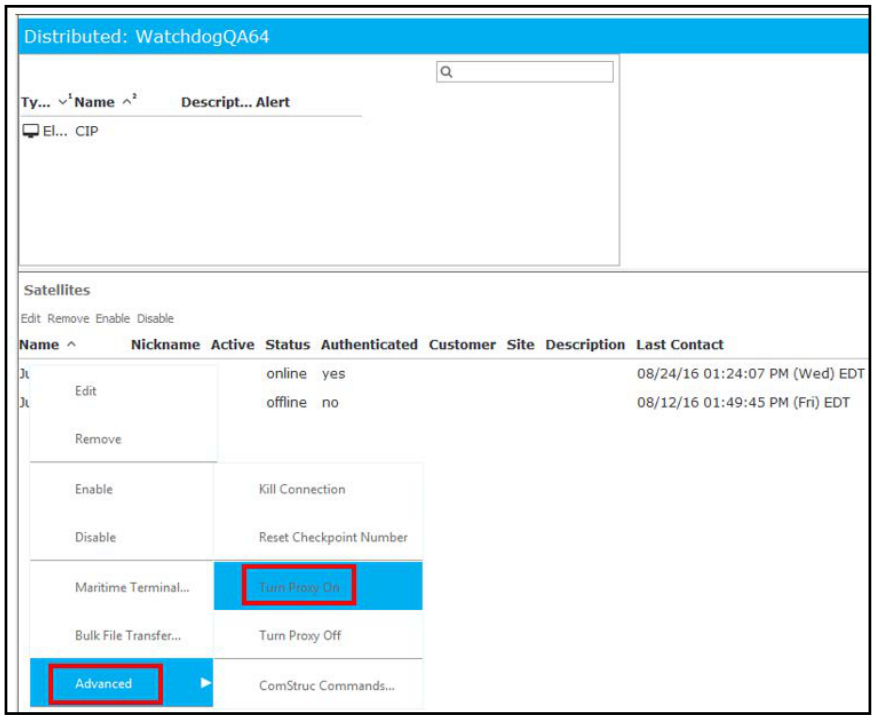The image size is (876, 720).
Task: Select Reset Checkpoint Number
Action: click(x=334, y=537)
